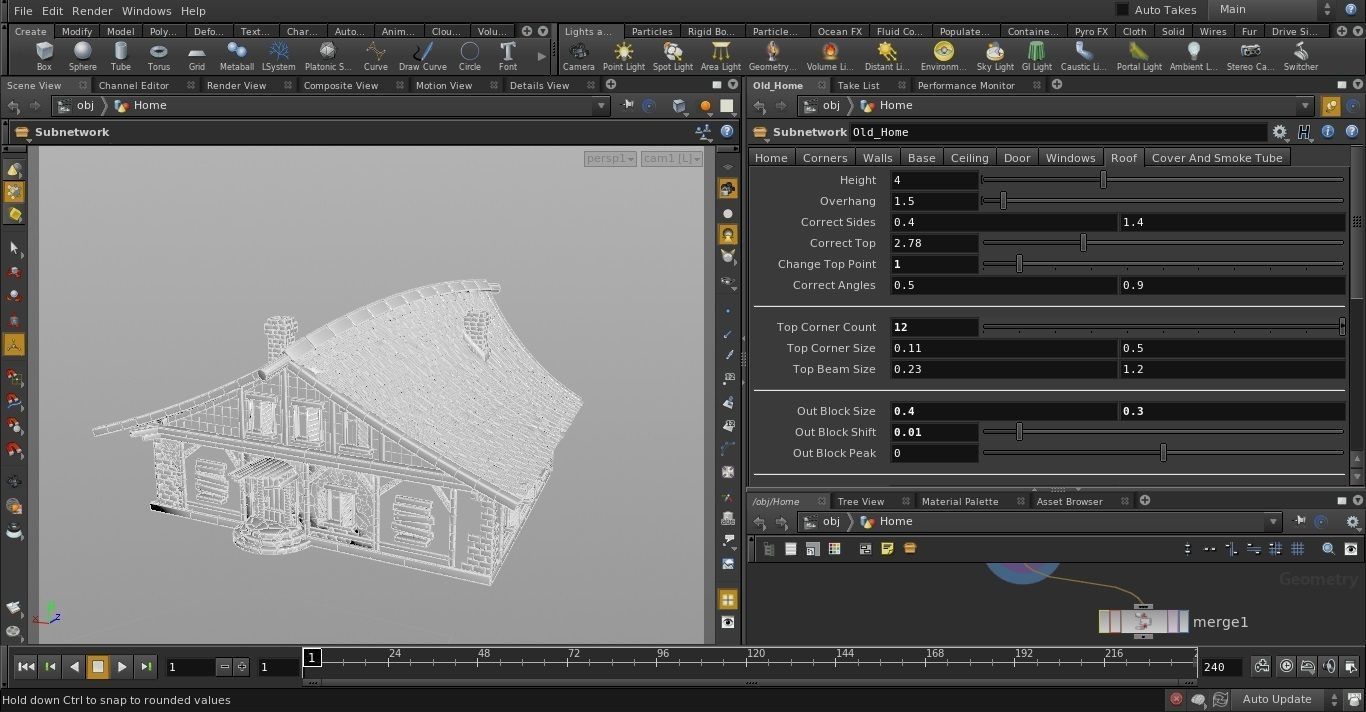Viewport: 1366px width, 712px height.
Task: Select the LSystem tool
Action: [x=279, y=56]
